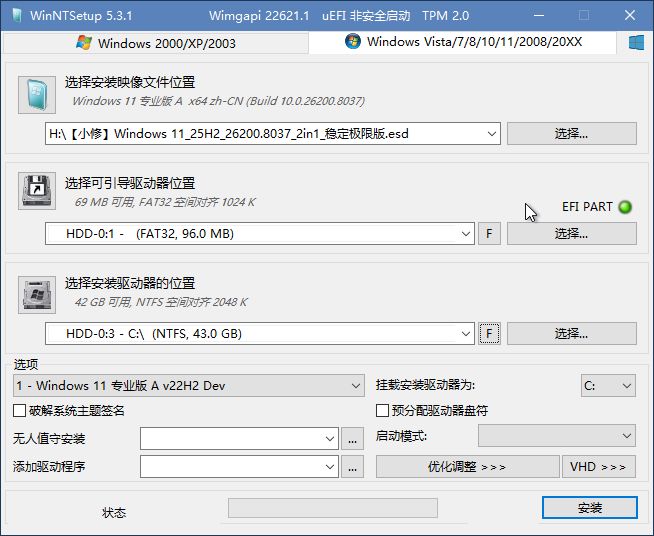Expand the 添加驱动程序 drivers dropdown
The image size is (654, 536).
pos(330,467)
